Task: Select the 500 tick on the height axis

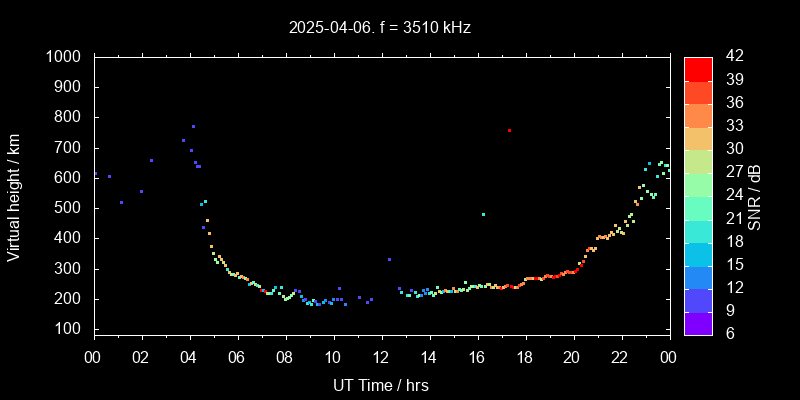Action: 69,208
